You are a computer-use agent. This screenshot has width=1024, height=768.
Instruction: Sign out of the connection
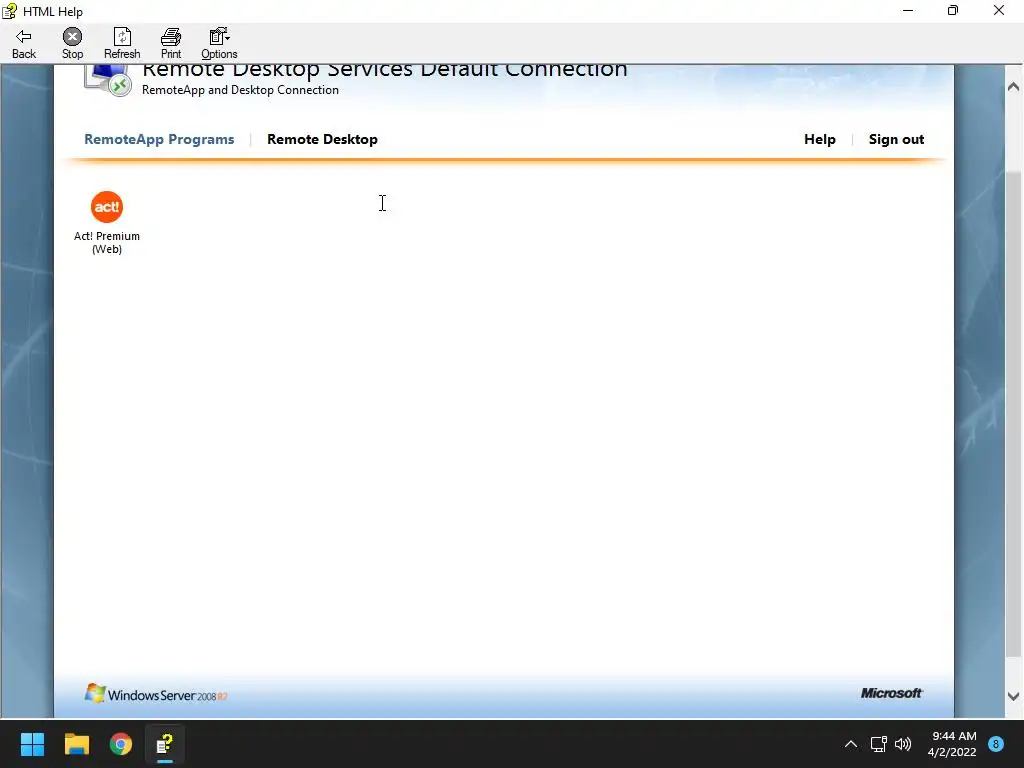[896, 139]
